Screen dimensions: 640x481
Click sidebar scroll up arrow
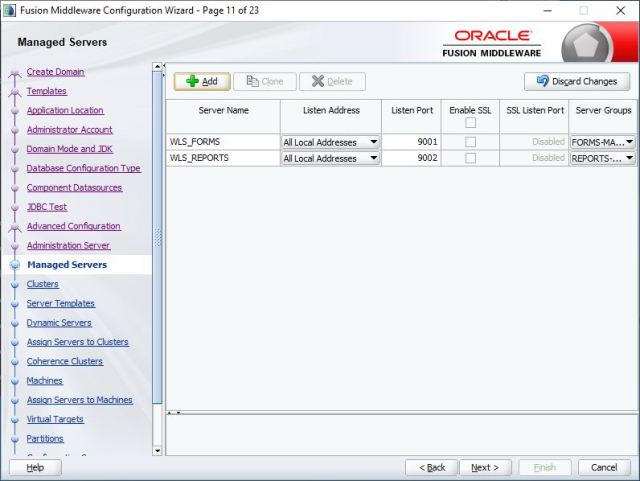click(x=157, y=66)
